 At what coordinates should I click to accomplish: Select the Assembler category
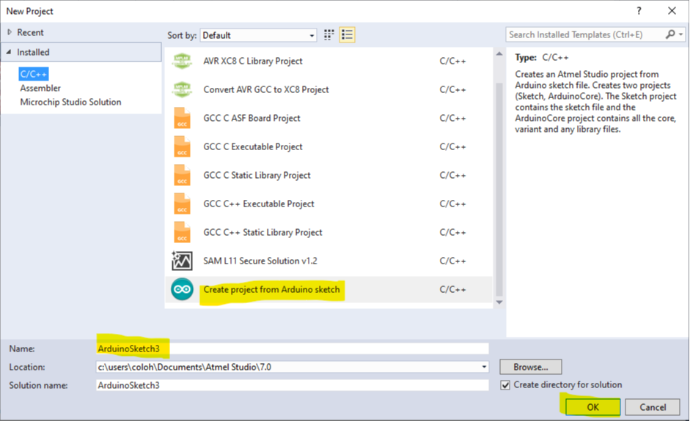pos(39,87)
